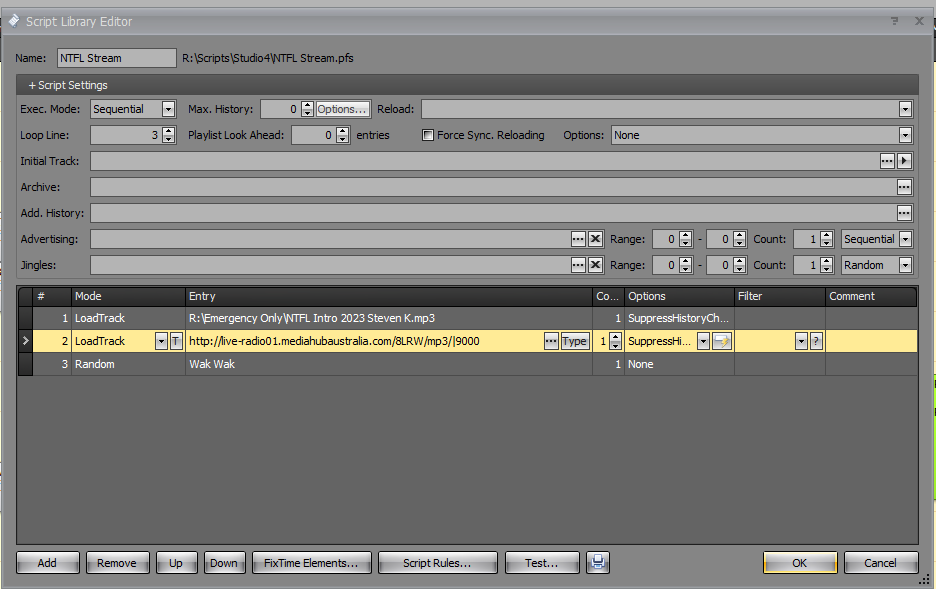This screenshot has height=589, width=936.
Task: Enable Force Sync. Reloading checkbox
Action: (x=428, y=135)
